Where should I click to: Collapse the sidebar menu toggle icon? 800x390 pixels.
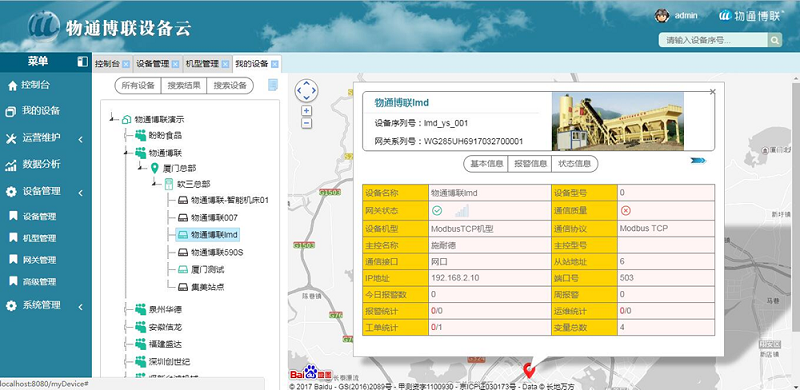point(82,62)
